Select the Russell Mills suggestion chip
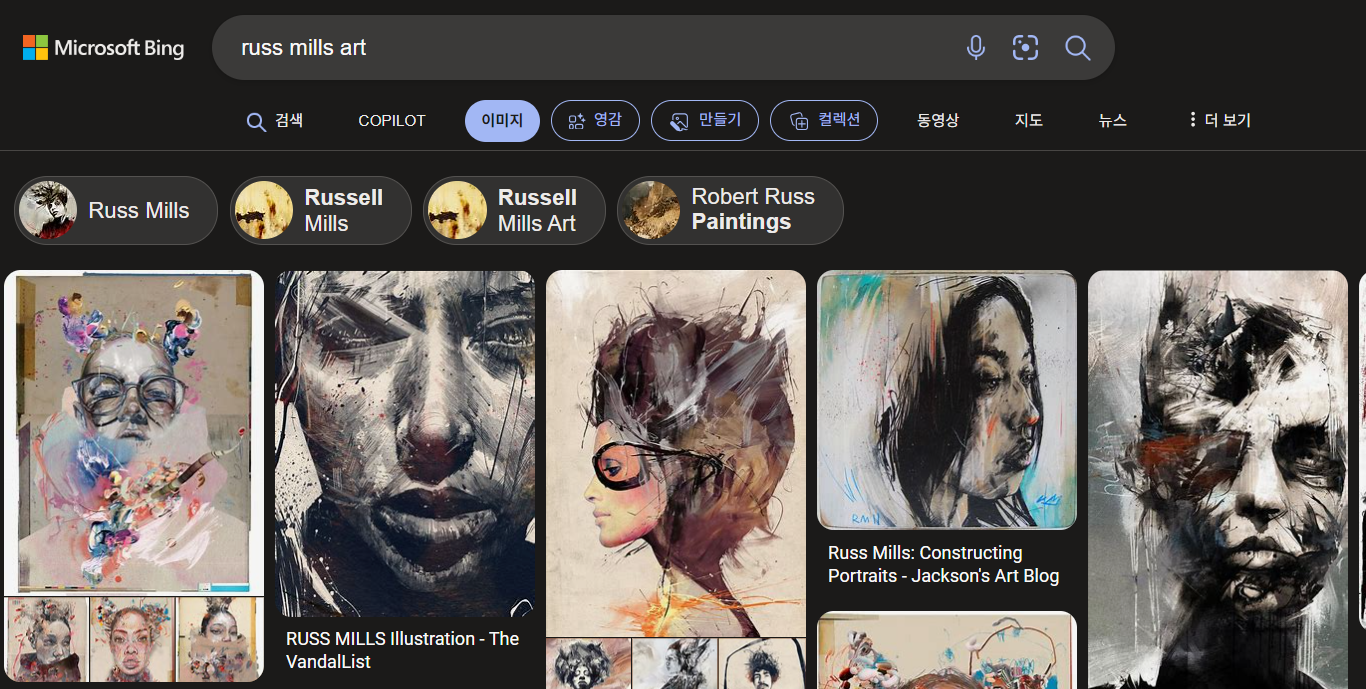This screenshot has height=689, width=1366. tap(321, 210)
